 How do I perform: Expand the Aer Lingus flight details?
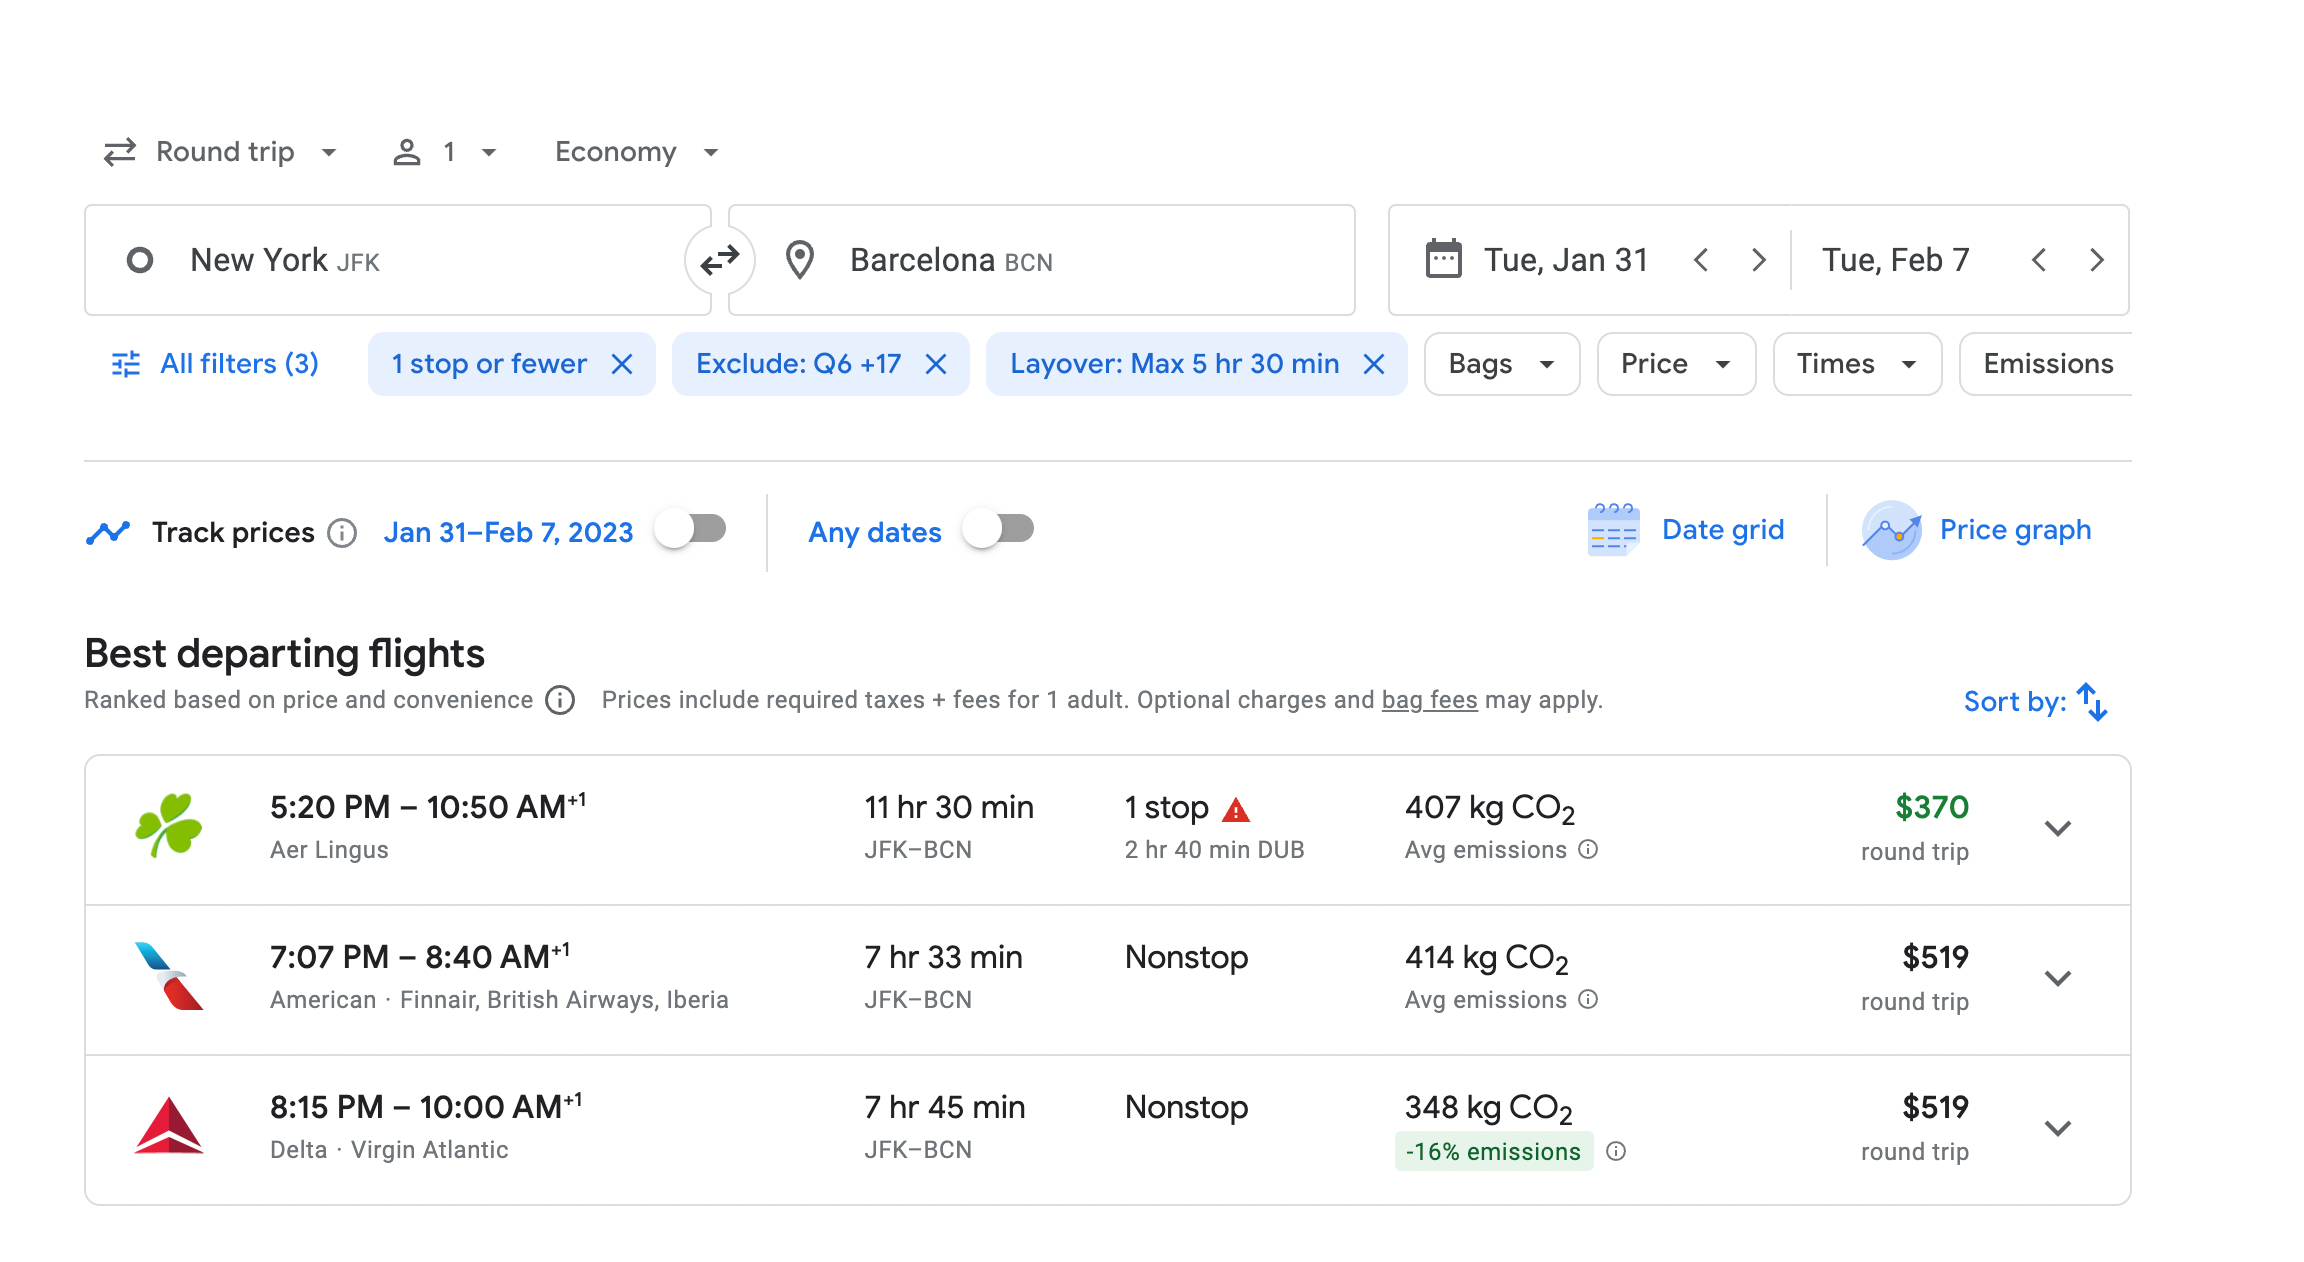coord(2057,829)
